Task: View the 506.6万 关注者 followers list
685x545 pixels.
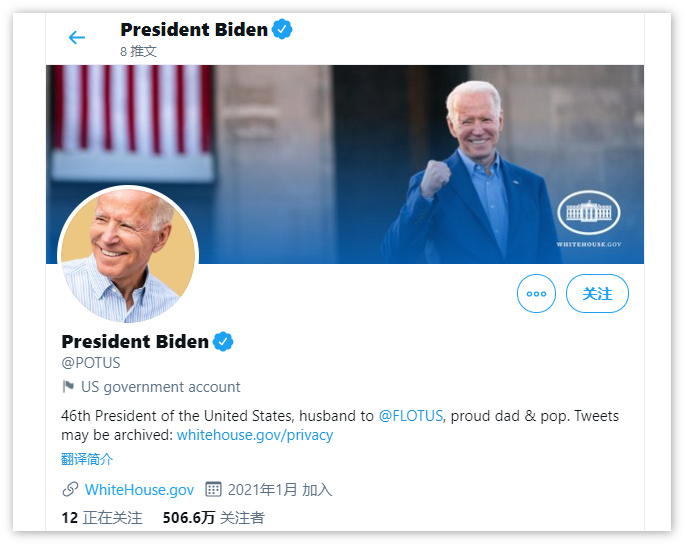Action: coord(214,518)
